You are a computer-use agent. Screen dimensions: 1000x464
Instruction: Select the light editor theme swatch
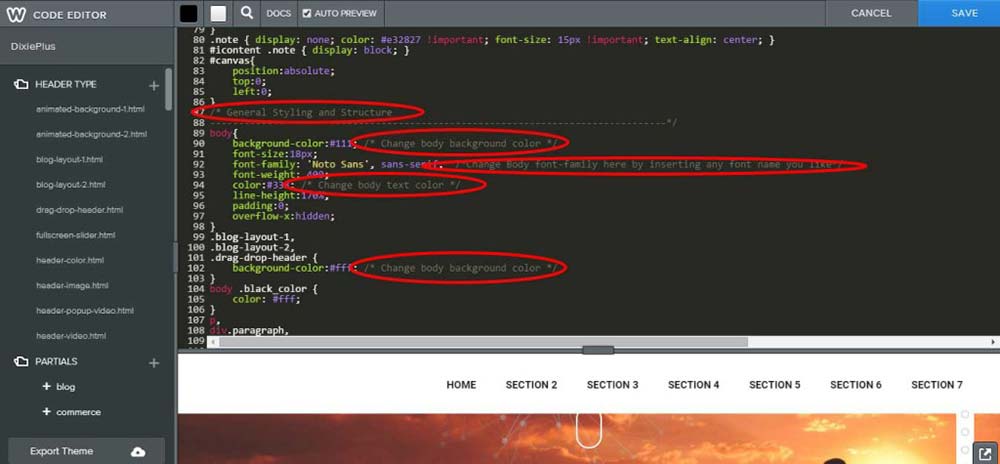tap(219, 13)
